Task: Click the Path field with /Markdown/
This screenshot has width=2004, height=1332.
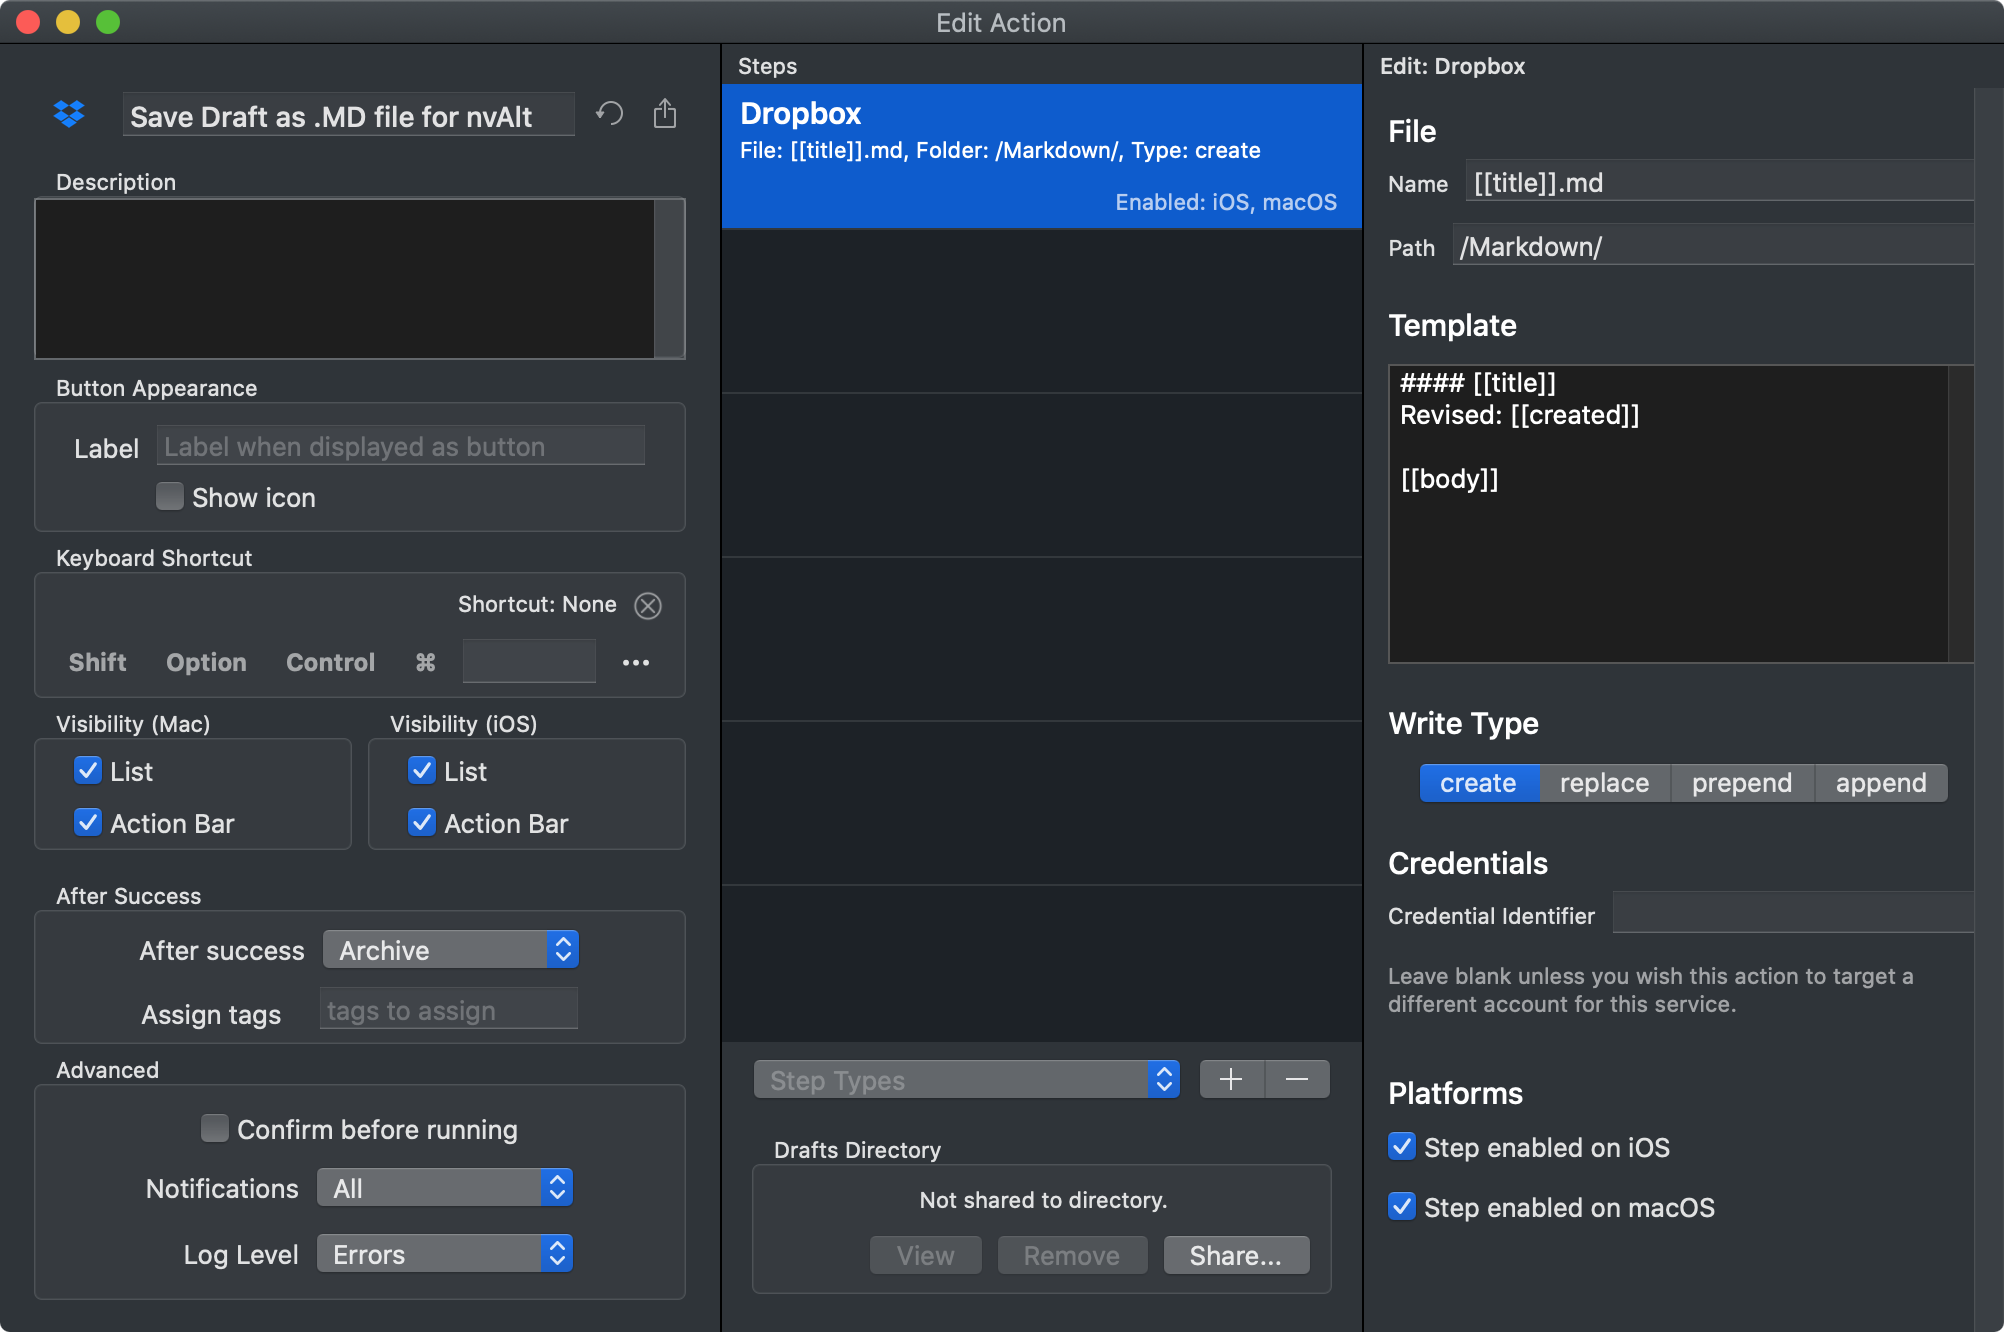Action: coord(1713,246)
